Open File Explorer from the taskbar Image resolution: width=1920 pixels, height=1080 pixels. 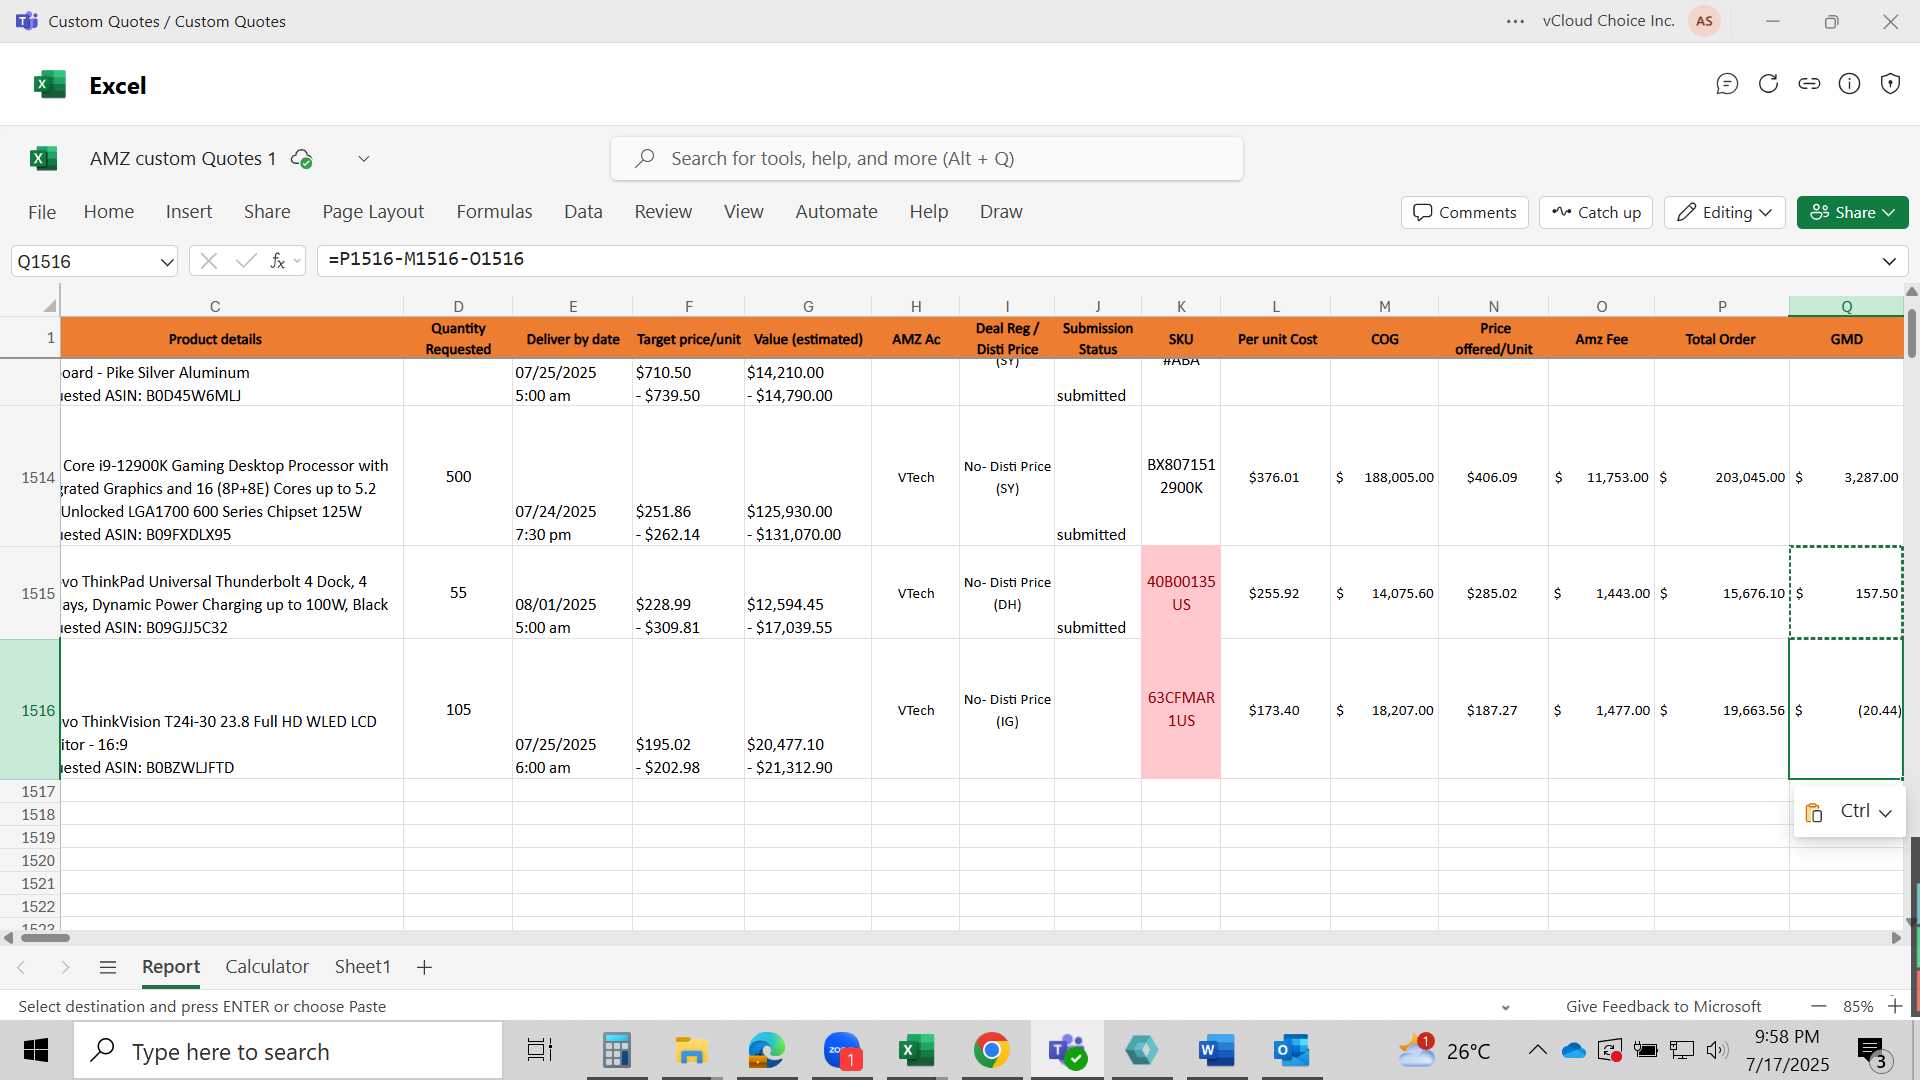(691, 1051)
